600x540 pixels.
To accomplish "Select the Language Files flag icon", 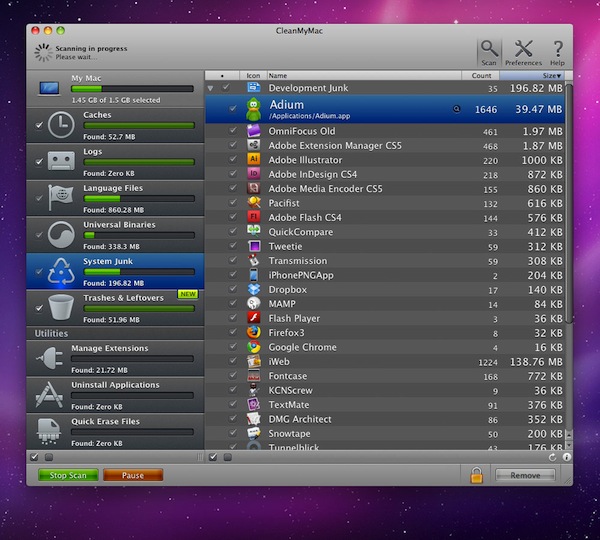I will tap(61, 197).
